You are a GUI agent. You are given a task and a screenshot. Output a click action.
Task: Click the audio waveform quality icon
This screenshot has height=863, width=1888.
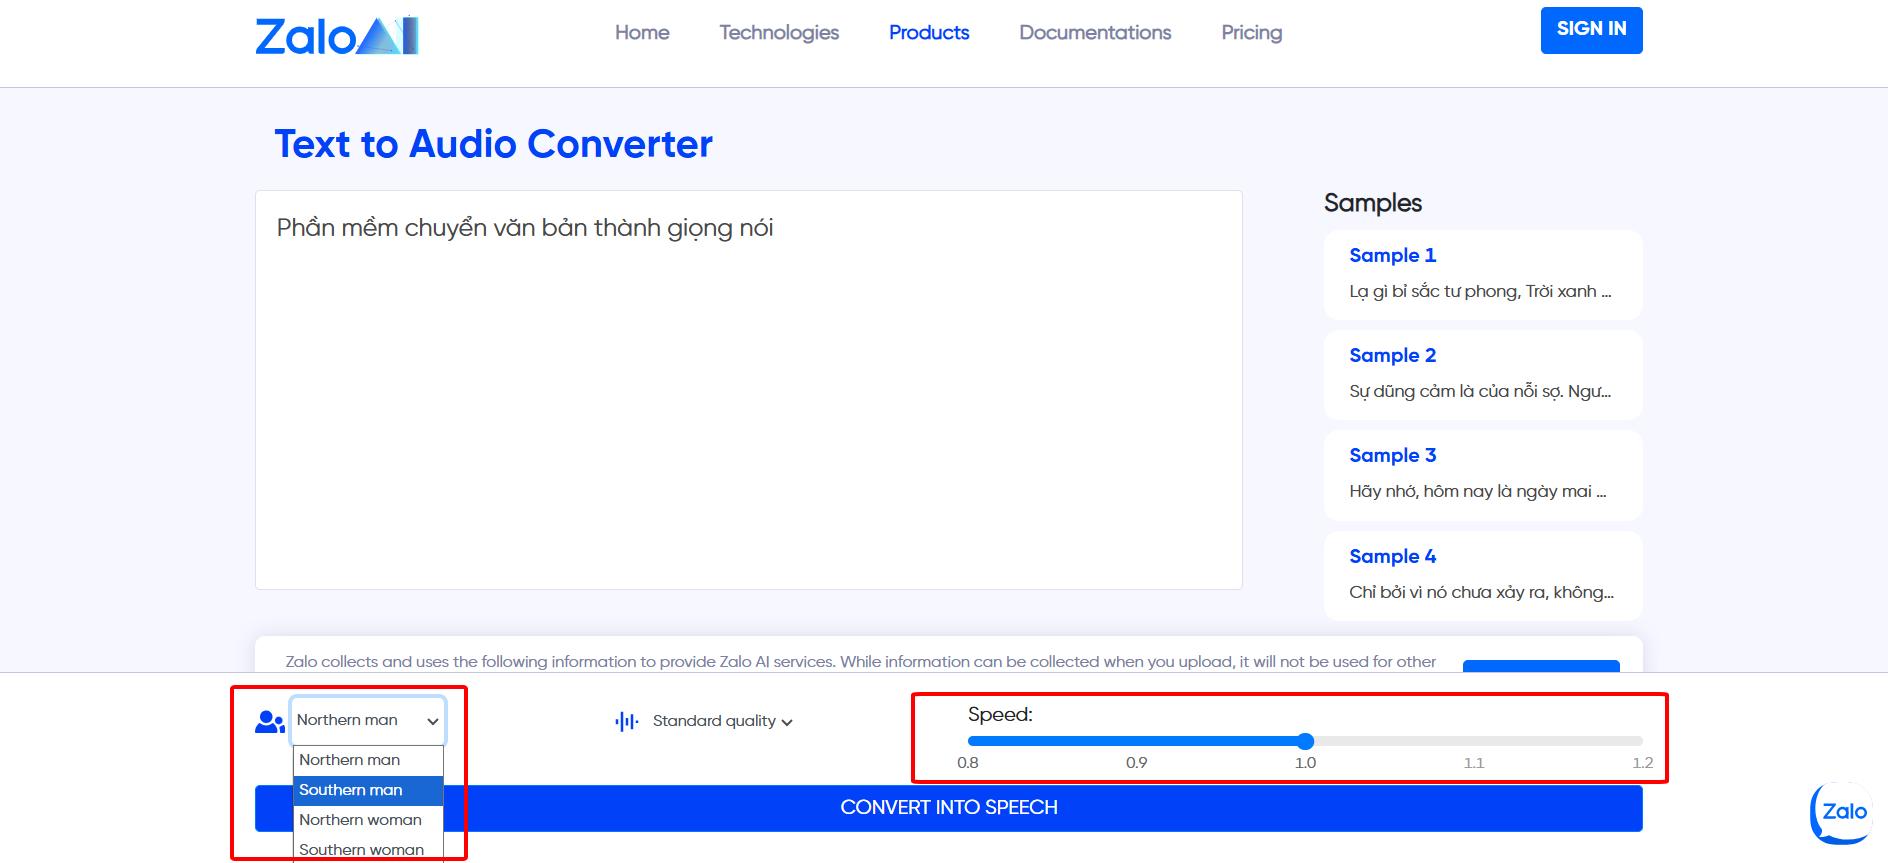pos(627,721)
